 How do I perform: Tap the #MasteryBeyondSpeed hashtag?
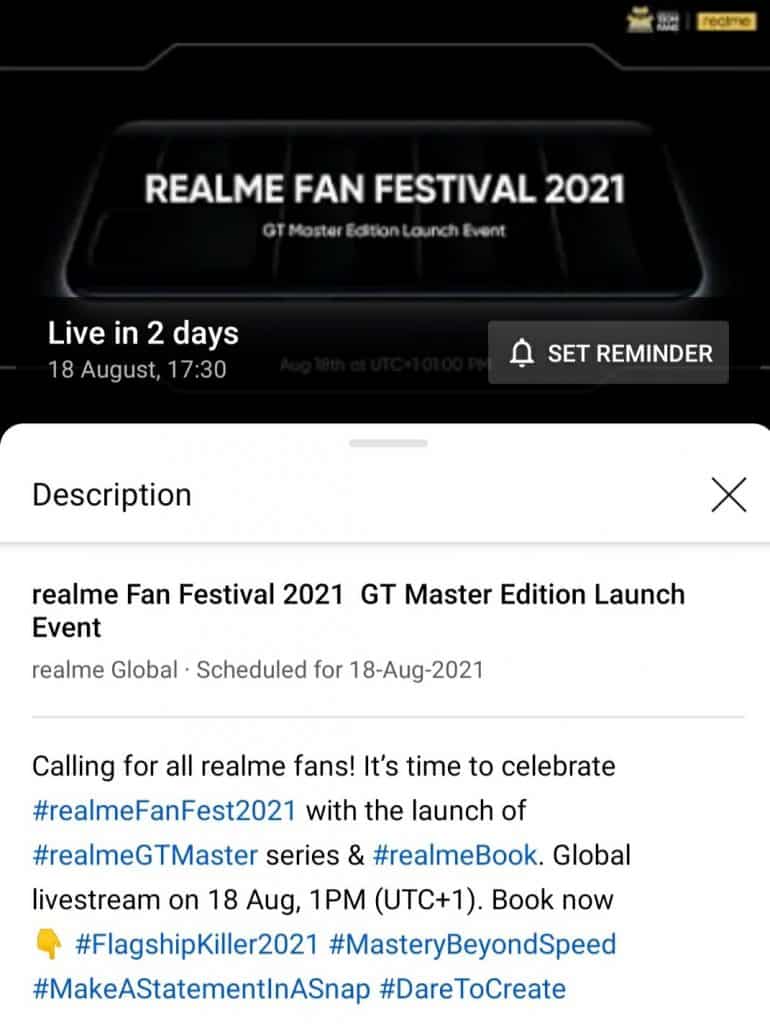[472, 944]
